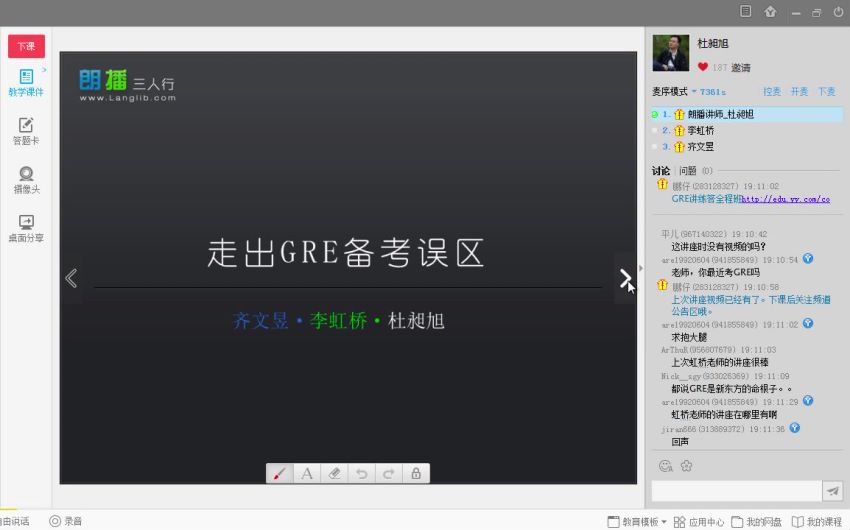Focus the chat message input box

[737, 491]
